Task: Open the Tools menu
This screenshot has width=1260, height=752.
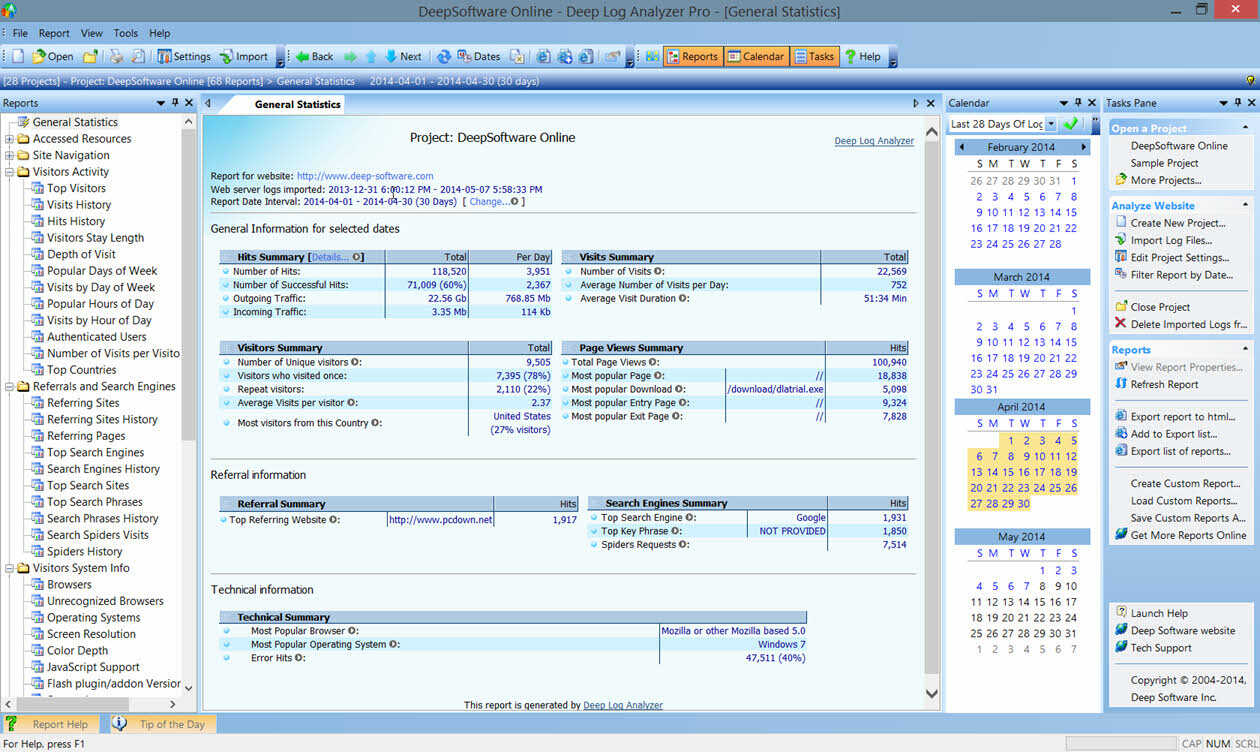Action: click(x=125, y=32)
